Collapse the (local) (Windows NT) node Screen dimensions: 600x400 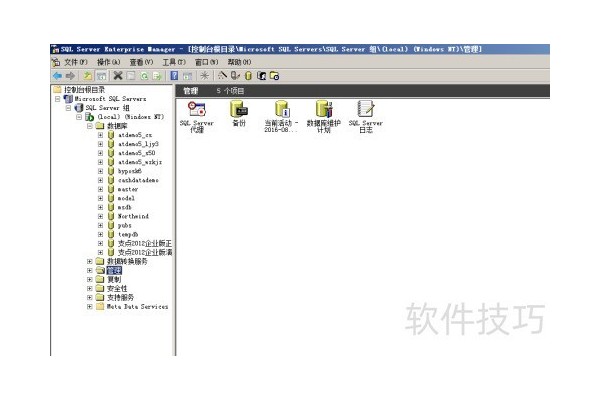click(79, 117)
